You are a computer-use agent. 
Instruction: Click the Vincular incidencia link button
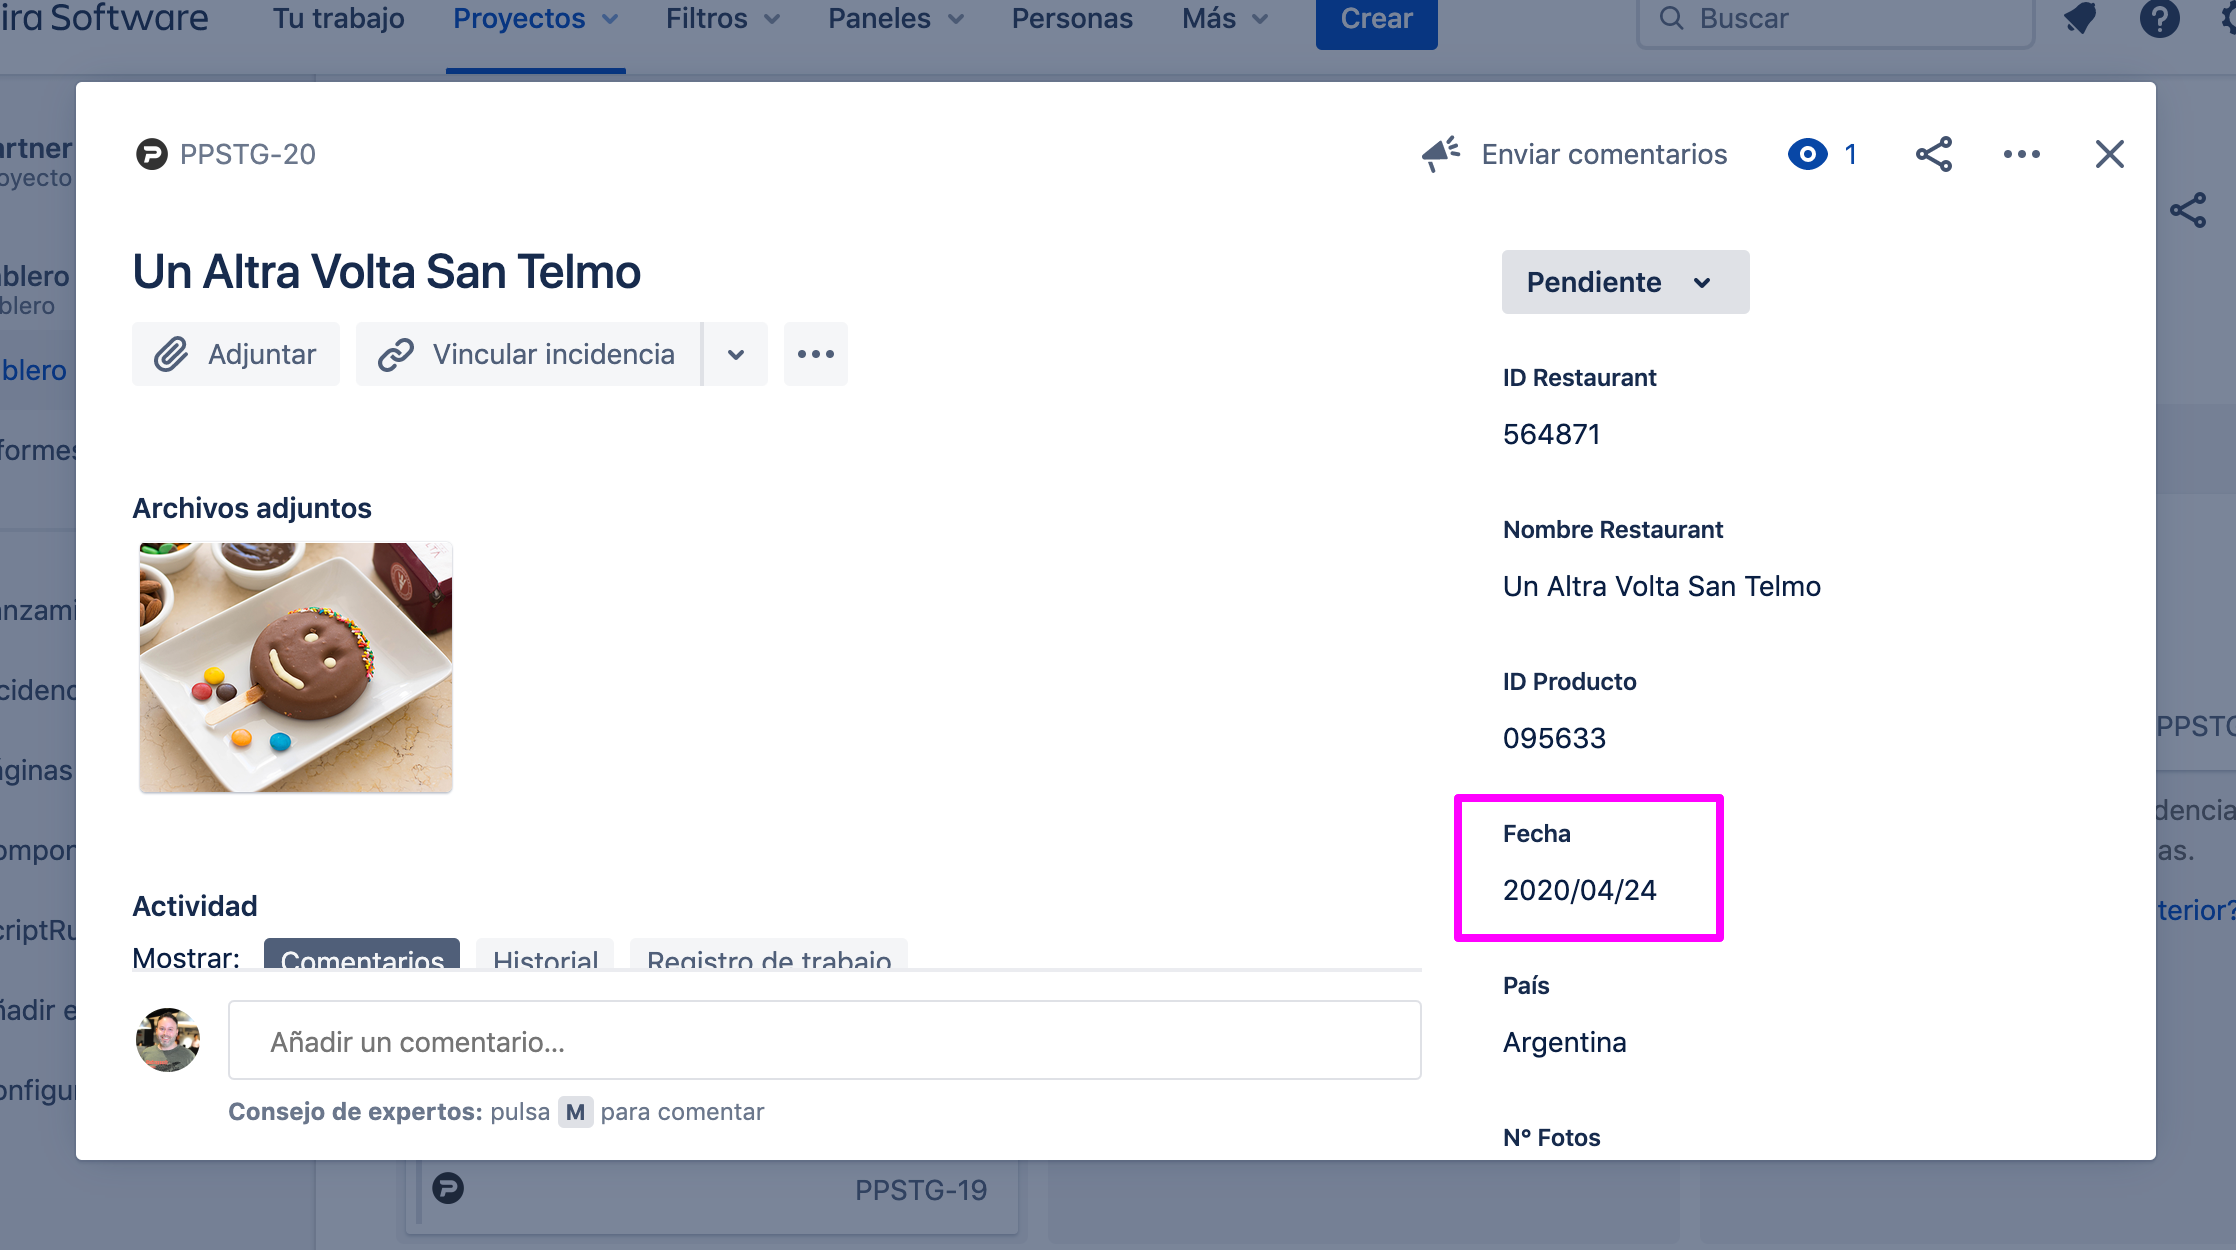(528, 354)
